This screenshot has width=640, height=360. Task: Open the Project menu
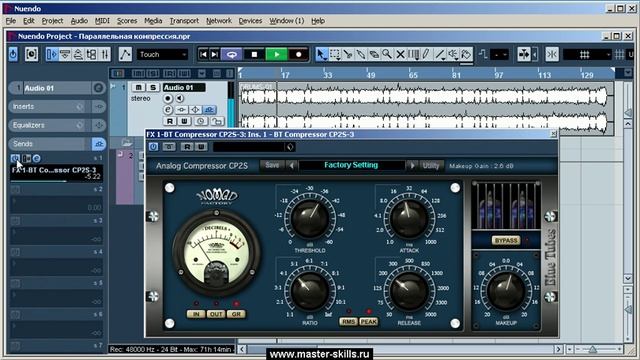52,21
